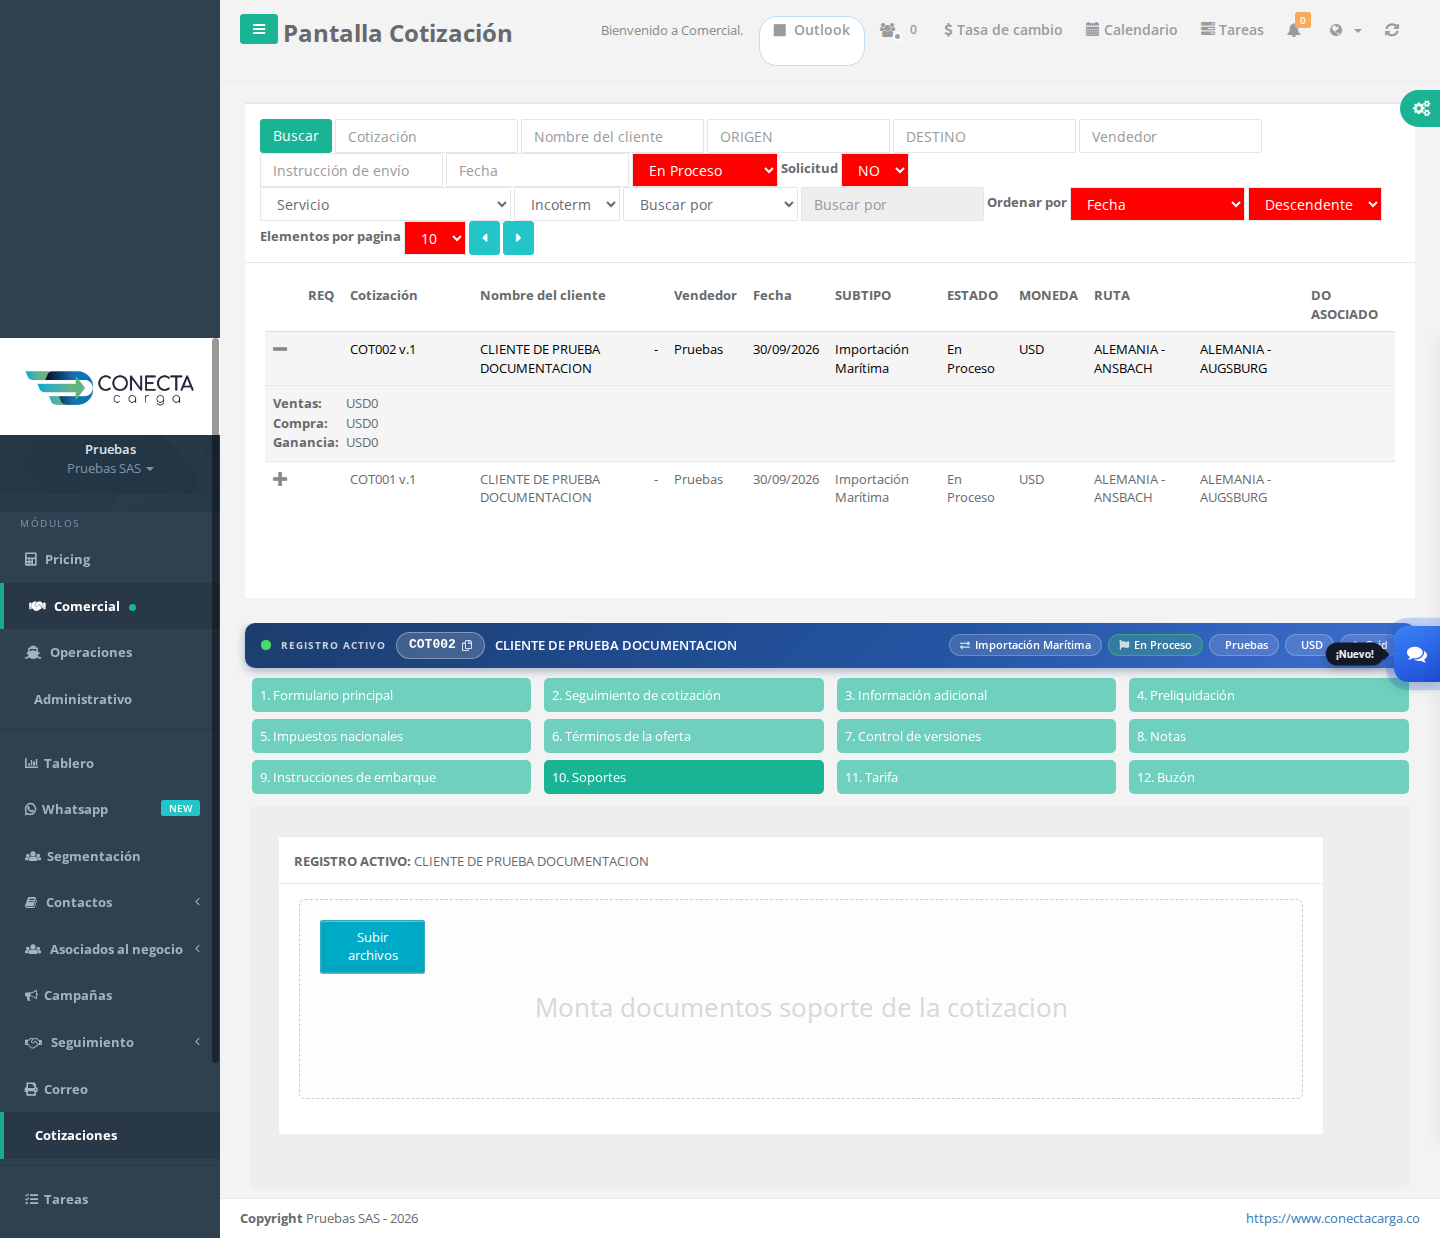The height and width of the screenshot is (1238, 1440).
Task: Open the 9. Instrucciones de embarque tab
Action: 391,777
